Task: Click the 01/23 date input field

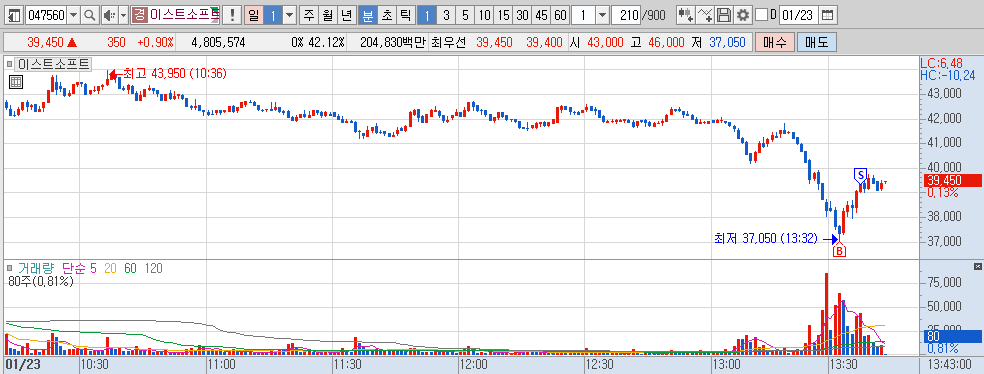Action: click(799, 14)
